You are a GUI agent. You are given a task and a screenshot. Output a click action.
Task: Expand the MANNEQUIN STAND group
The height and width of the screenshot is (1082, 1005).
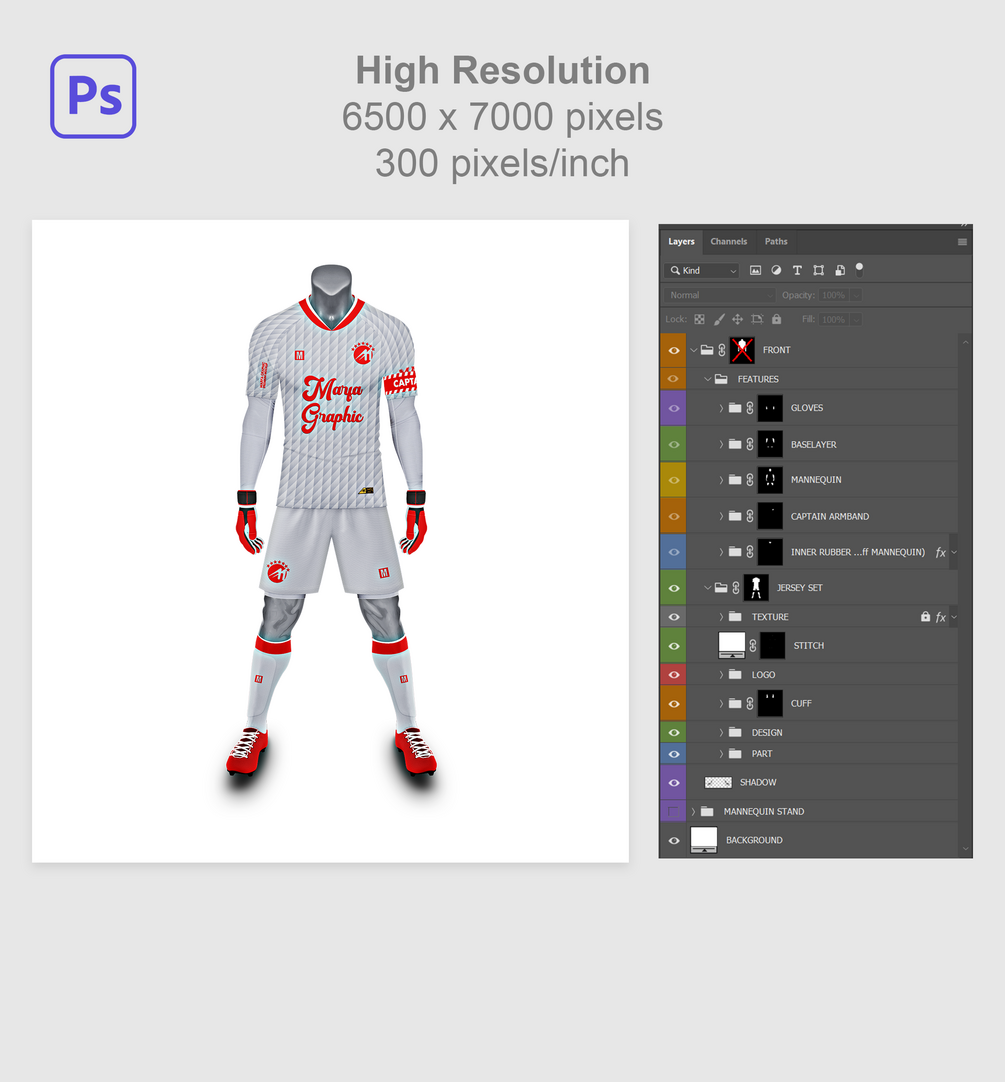click(x=694, y=812)
